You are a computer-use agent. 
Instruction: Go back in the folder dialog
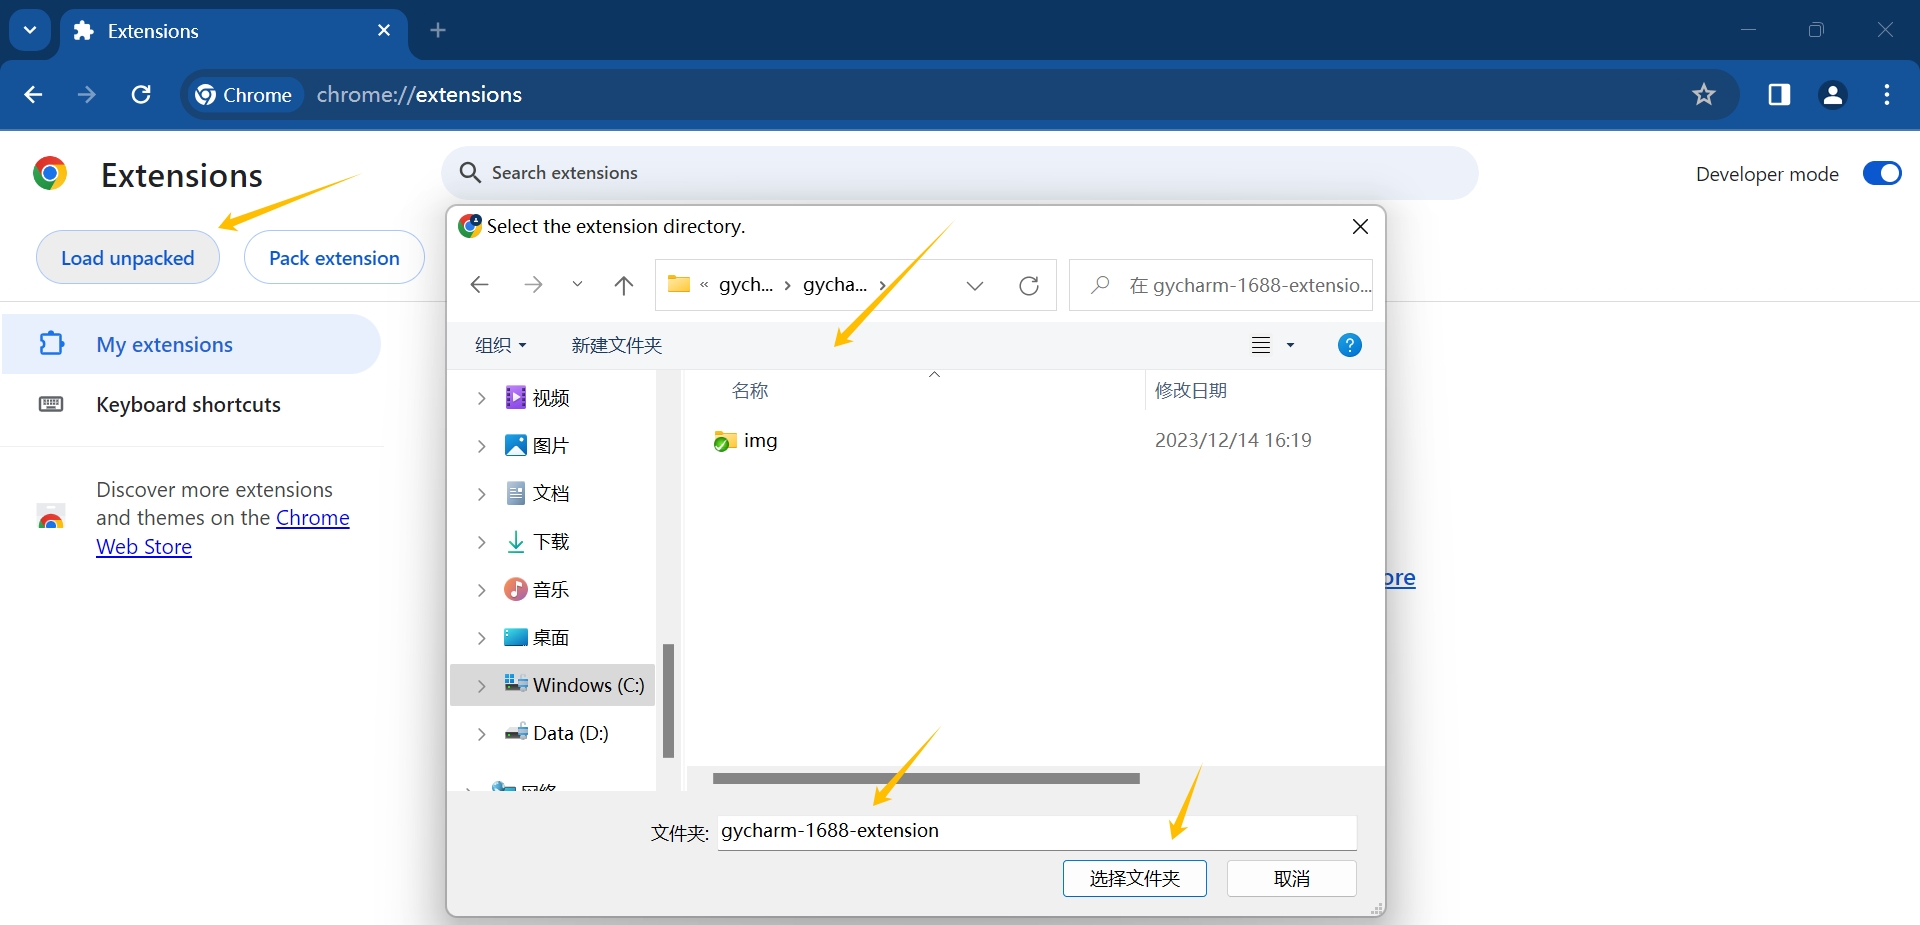point(479,285)
